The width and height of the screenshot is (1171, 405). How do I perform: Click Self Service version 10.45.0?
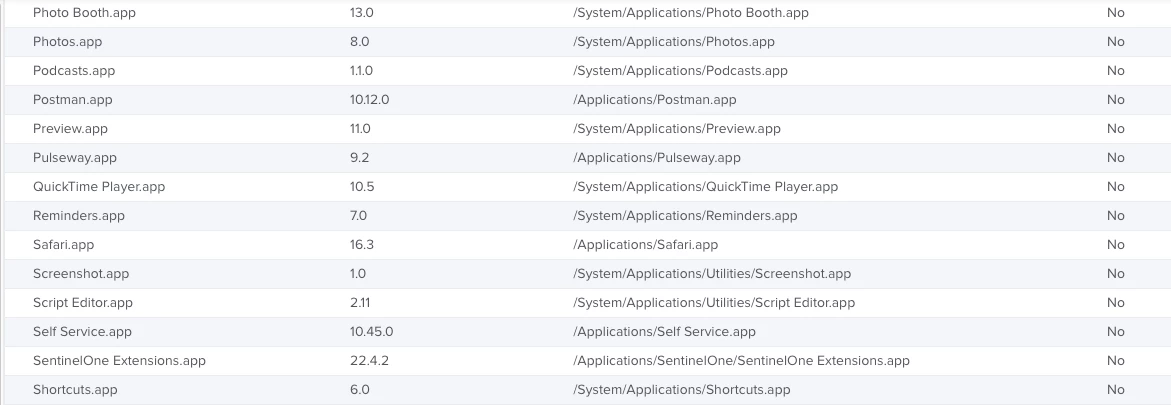click(371, 332)
